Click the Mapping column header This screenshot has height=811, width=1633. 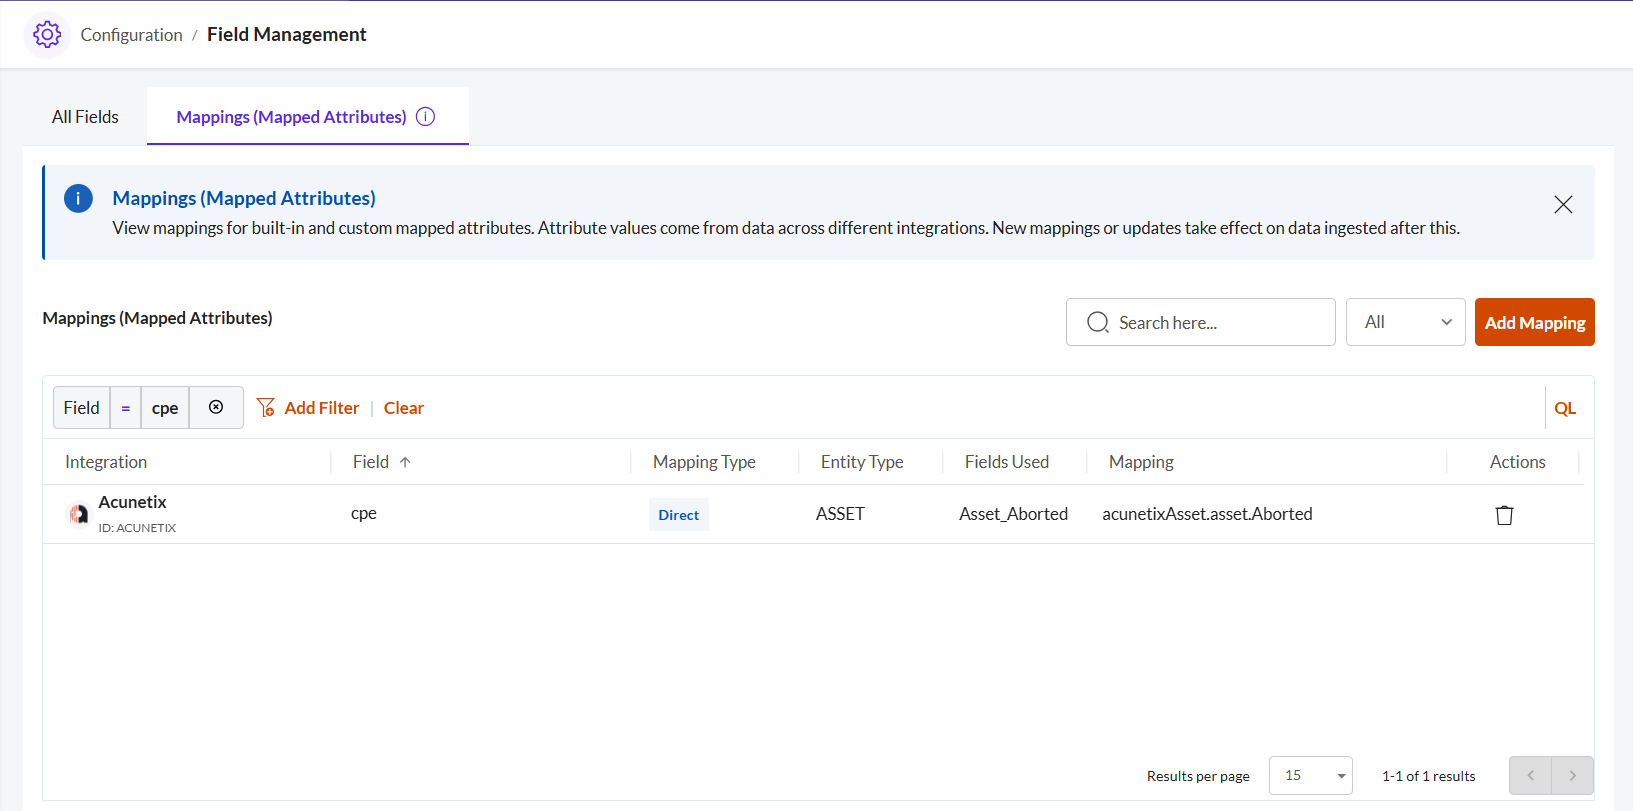1141,462
